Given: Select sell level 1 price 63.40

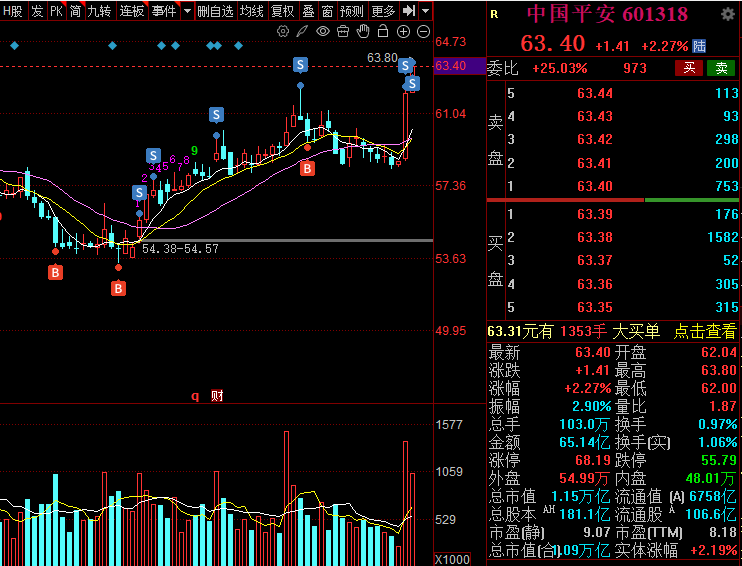Looking at the screenshot, I should pos(595,186).
